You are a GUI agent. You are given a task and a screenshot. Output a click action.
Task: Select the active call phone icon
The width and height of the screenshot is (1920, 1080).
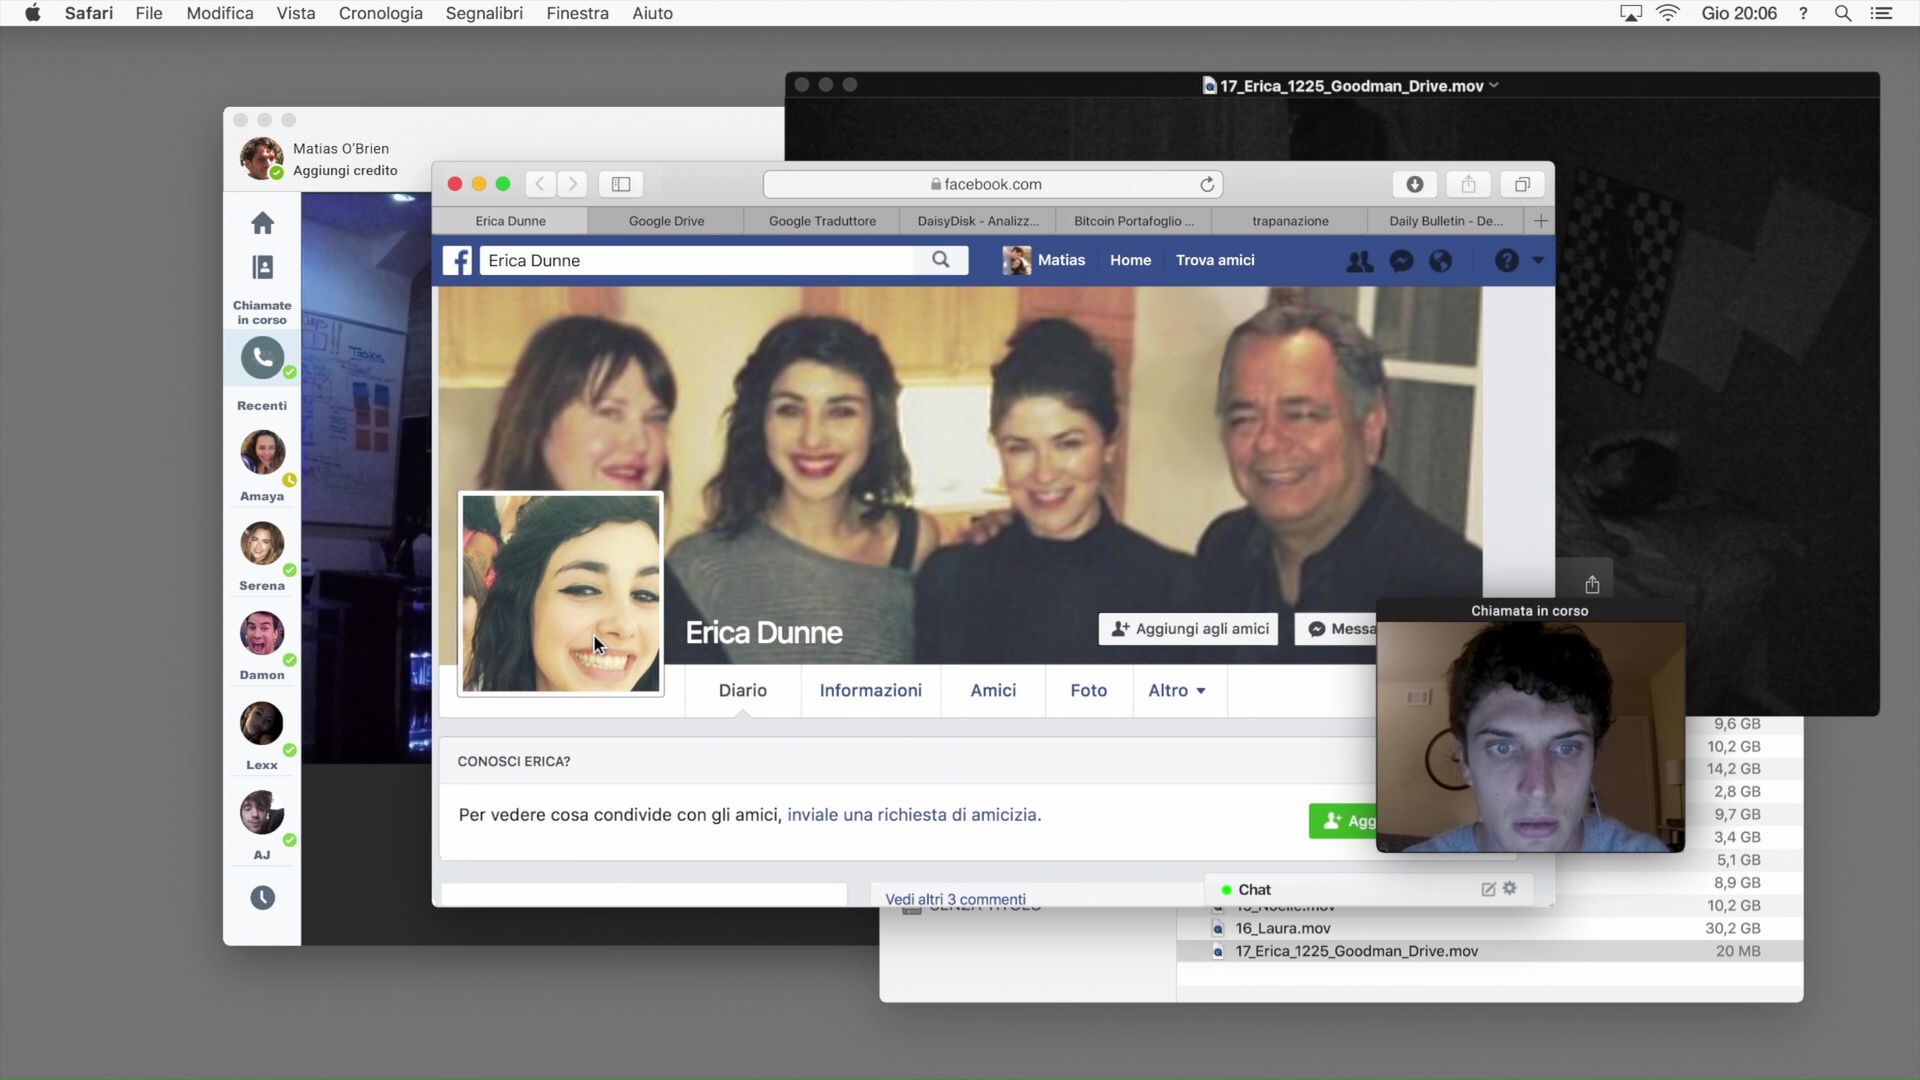(x=262, y=357)
